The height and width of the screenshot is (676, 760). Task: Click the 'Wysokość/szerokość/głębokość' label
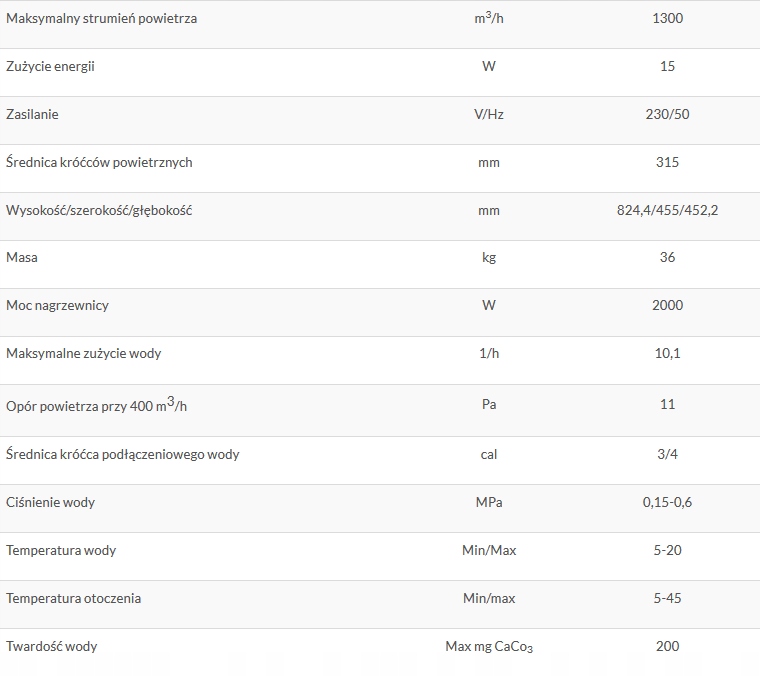click(99, 210)
